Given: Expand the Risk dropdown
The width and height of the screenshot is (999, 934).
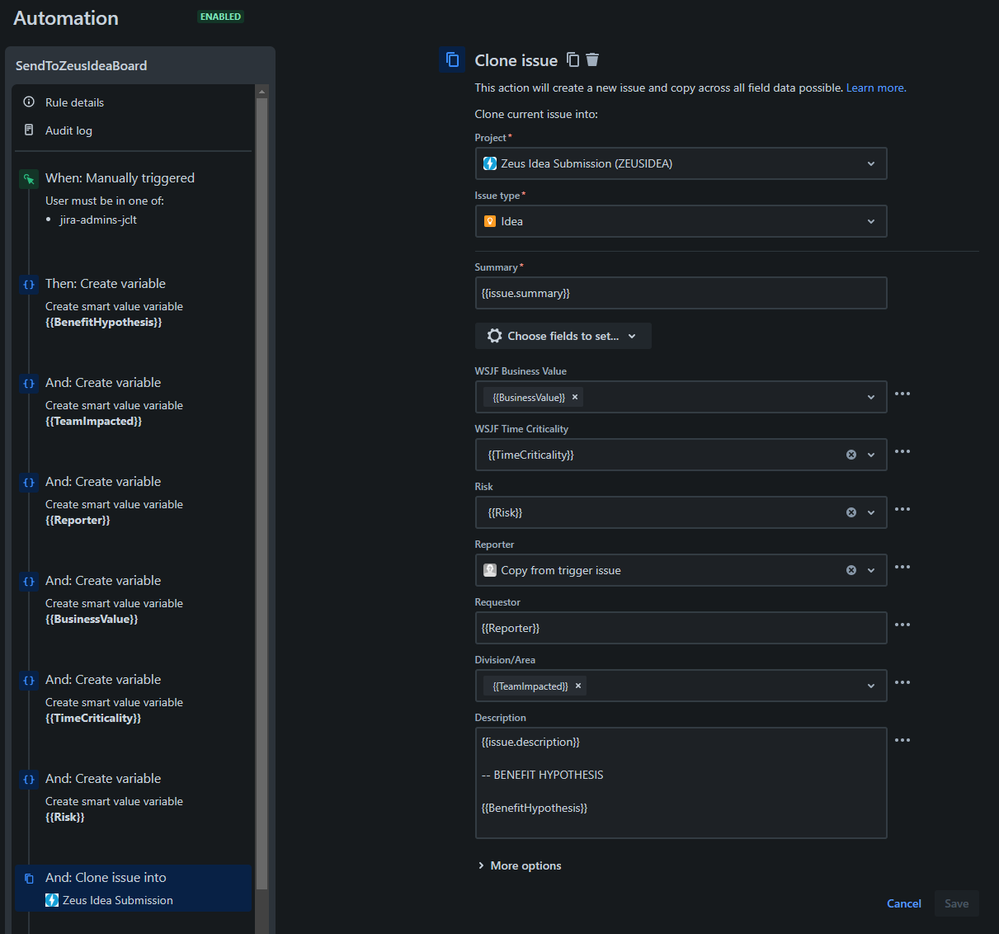Looking at the screenshot, I should pos(871,512).
